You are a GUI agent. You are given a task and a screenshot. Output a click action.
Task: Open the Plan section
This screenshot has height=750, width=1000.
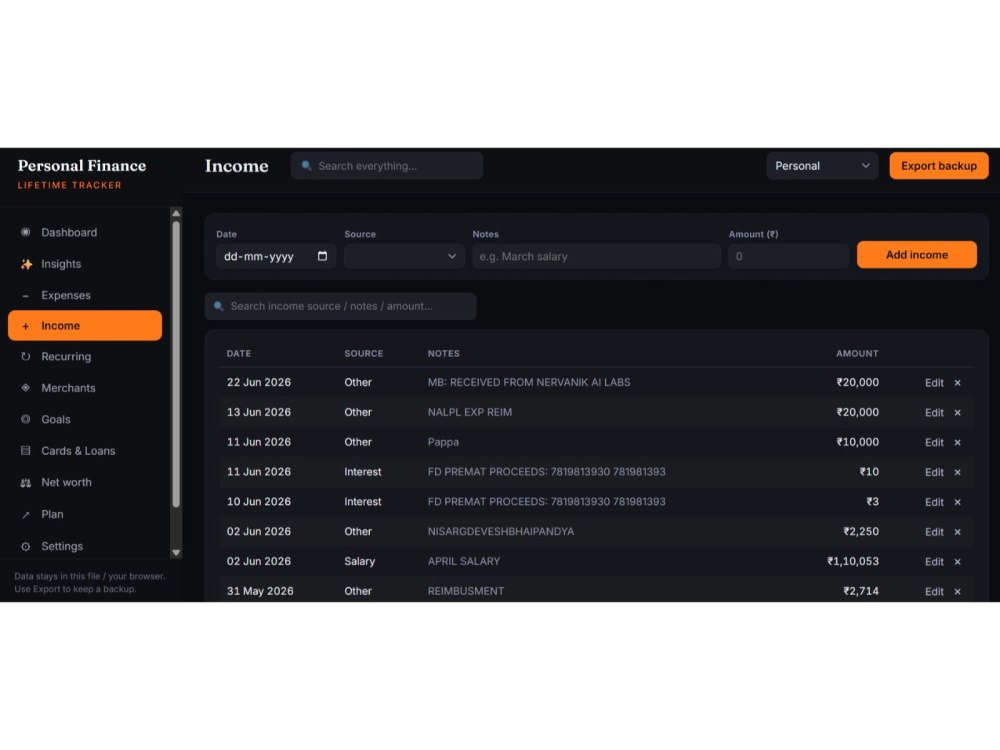tap(85, 514)
